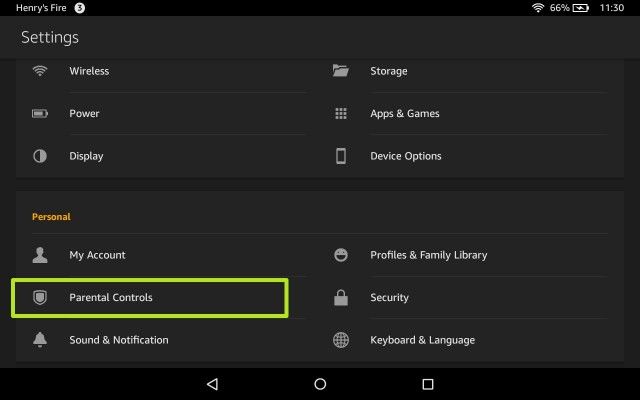Tap the Security padlock icon

pyautogui.click(x=341, y=298)
